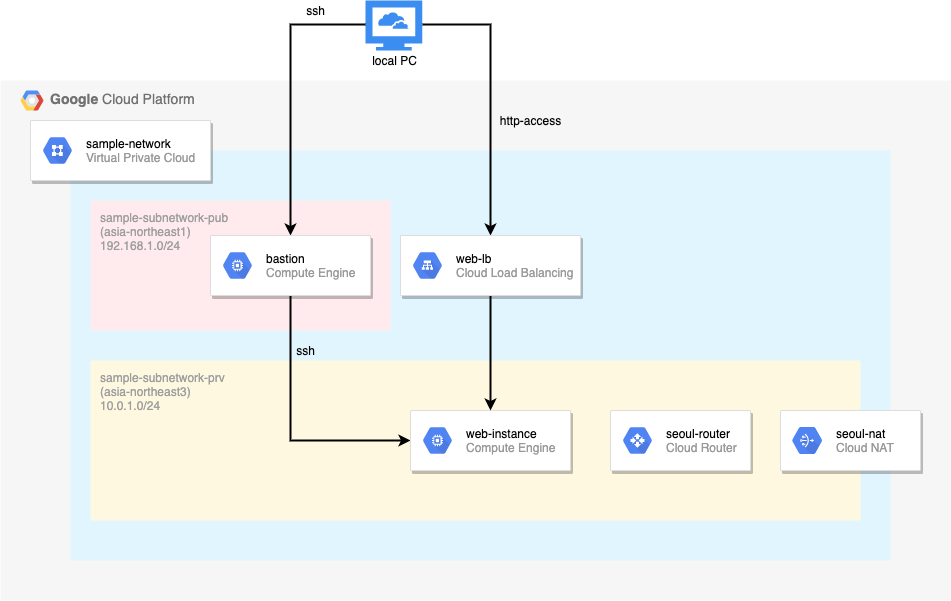Click the bastion Compute Engine icon

(237, 266)
